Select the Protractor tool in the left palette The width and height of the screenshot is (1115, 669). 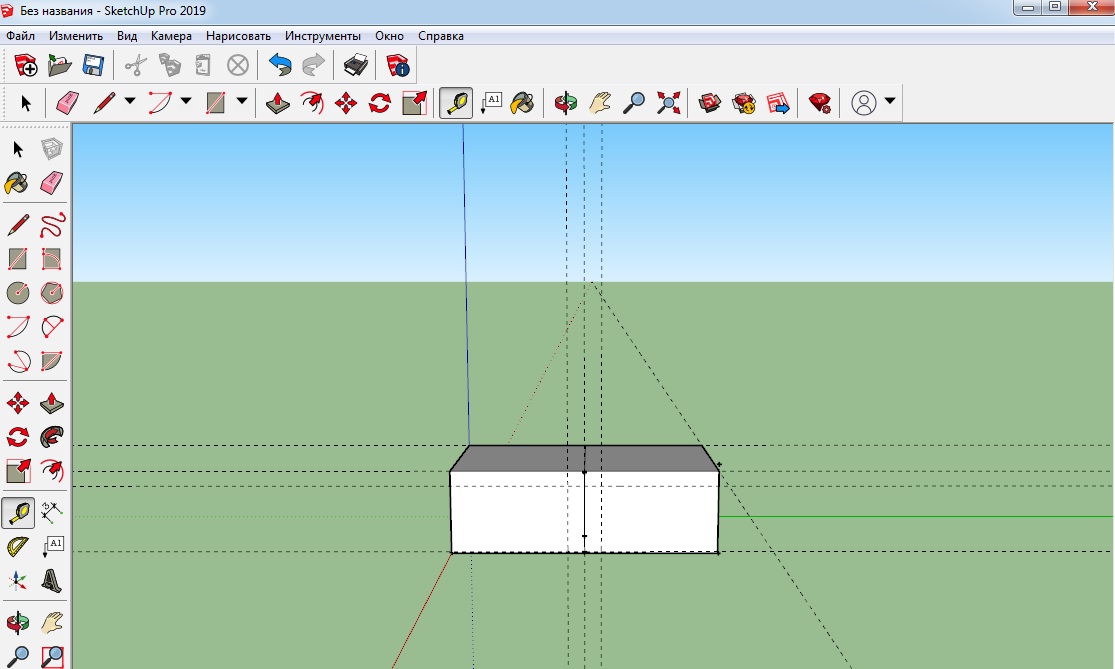tap(18, 546)
